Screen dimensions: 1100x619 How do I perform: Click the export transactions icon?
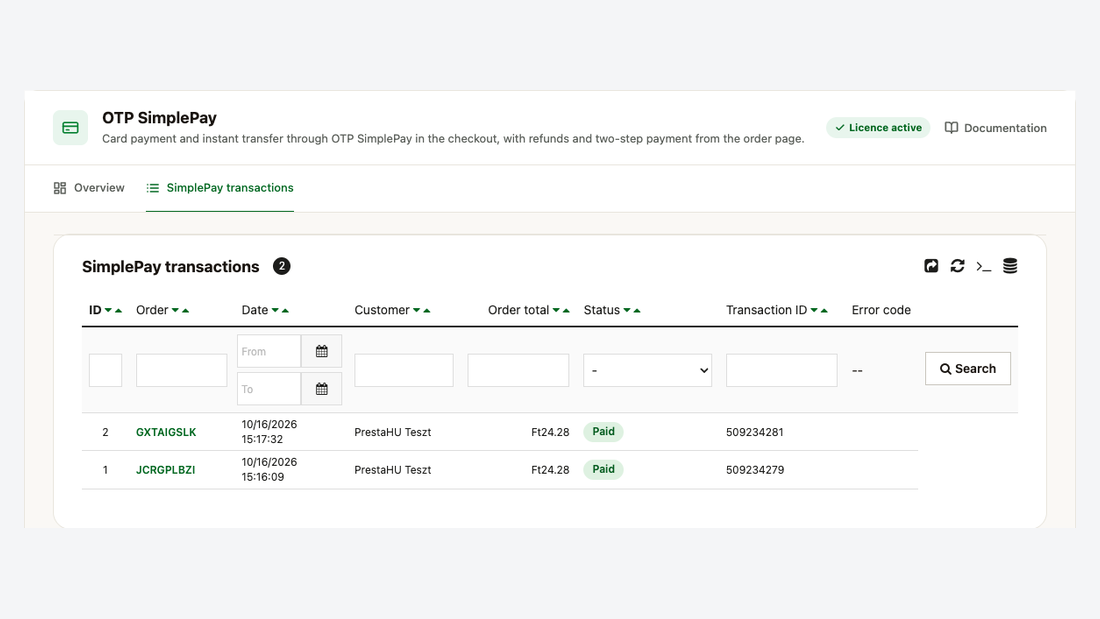click(x=931, y=266)
